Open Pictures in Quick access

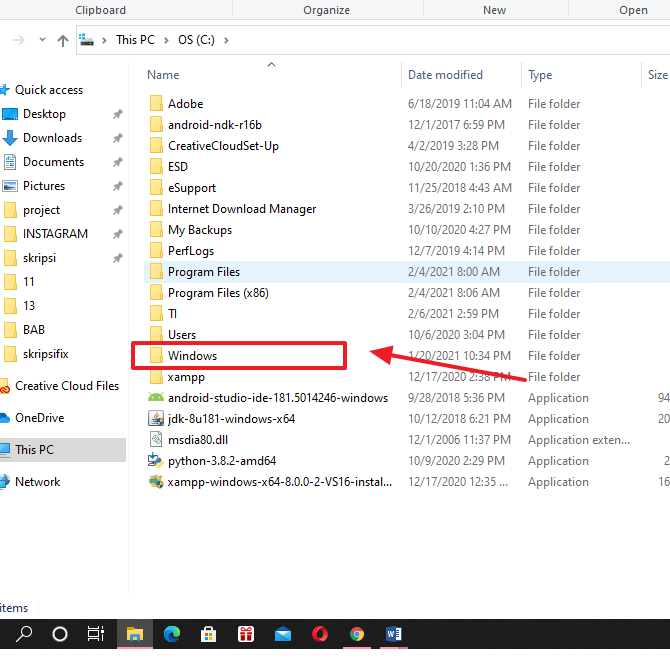coord(44,185)
